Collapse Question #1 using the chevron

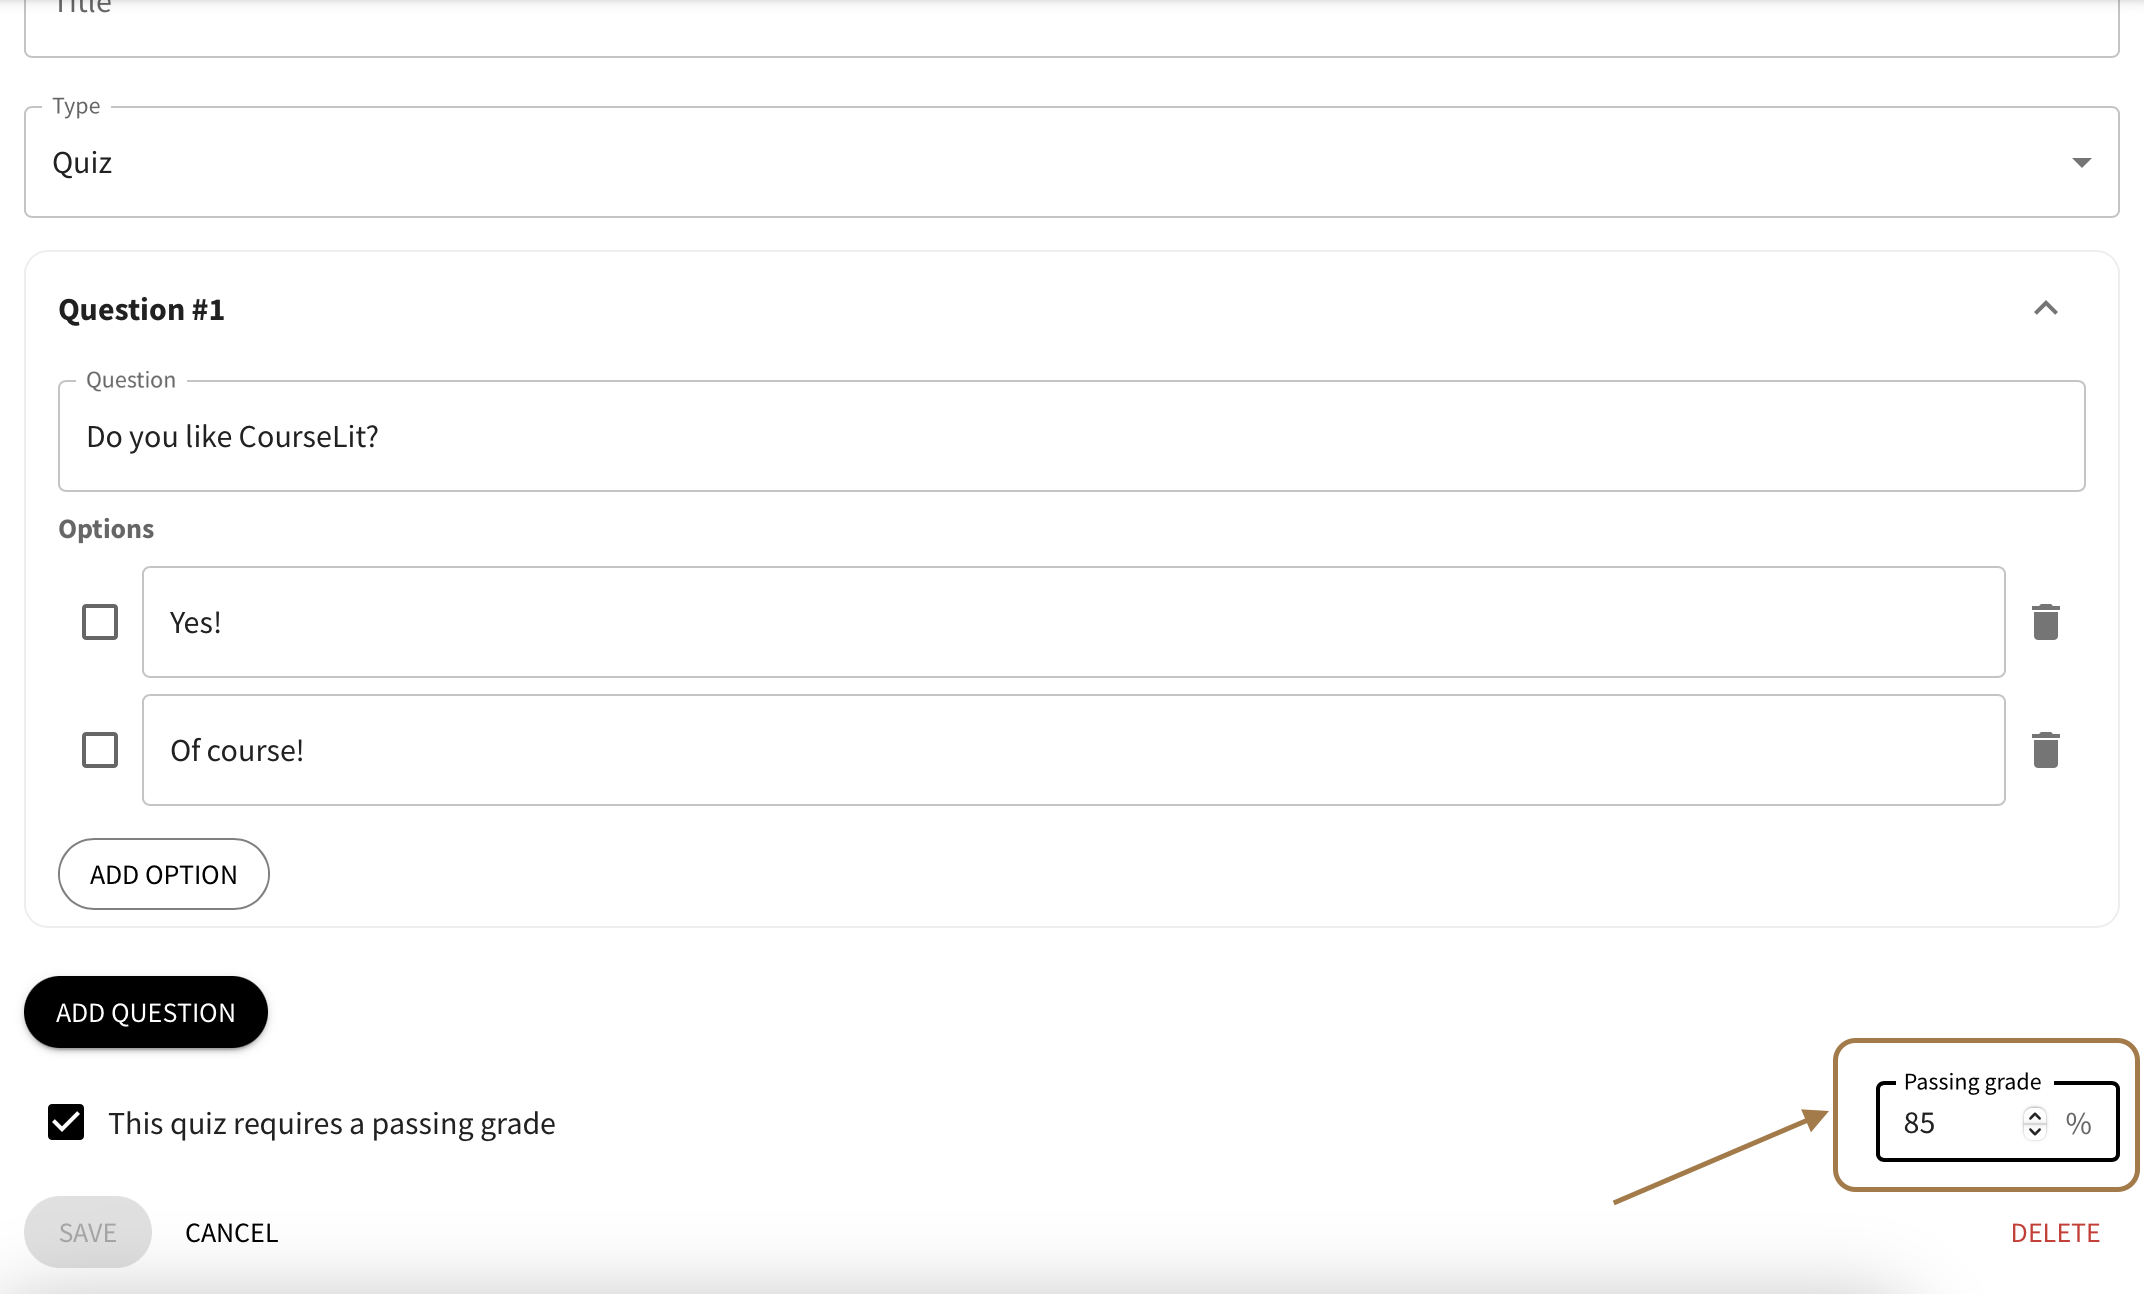click(x=2045, y=309)
